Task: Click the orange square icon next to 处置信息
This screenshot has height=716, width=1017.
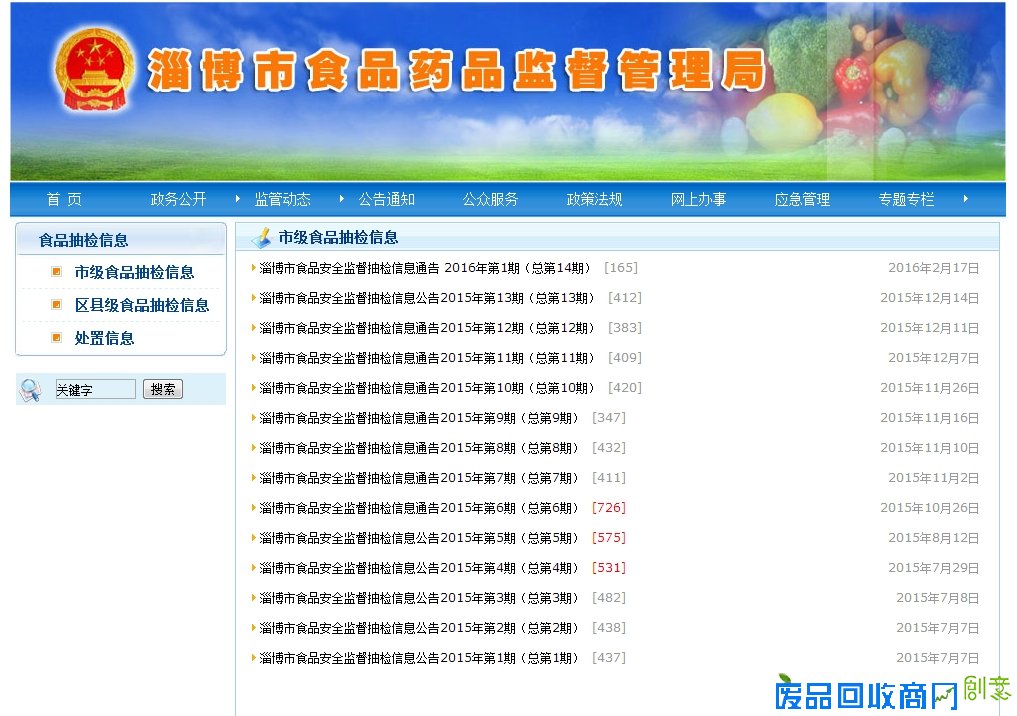Action: 57,338
